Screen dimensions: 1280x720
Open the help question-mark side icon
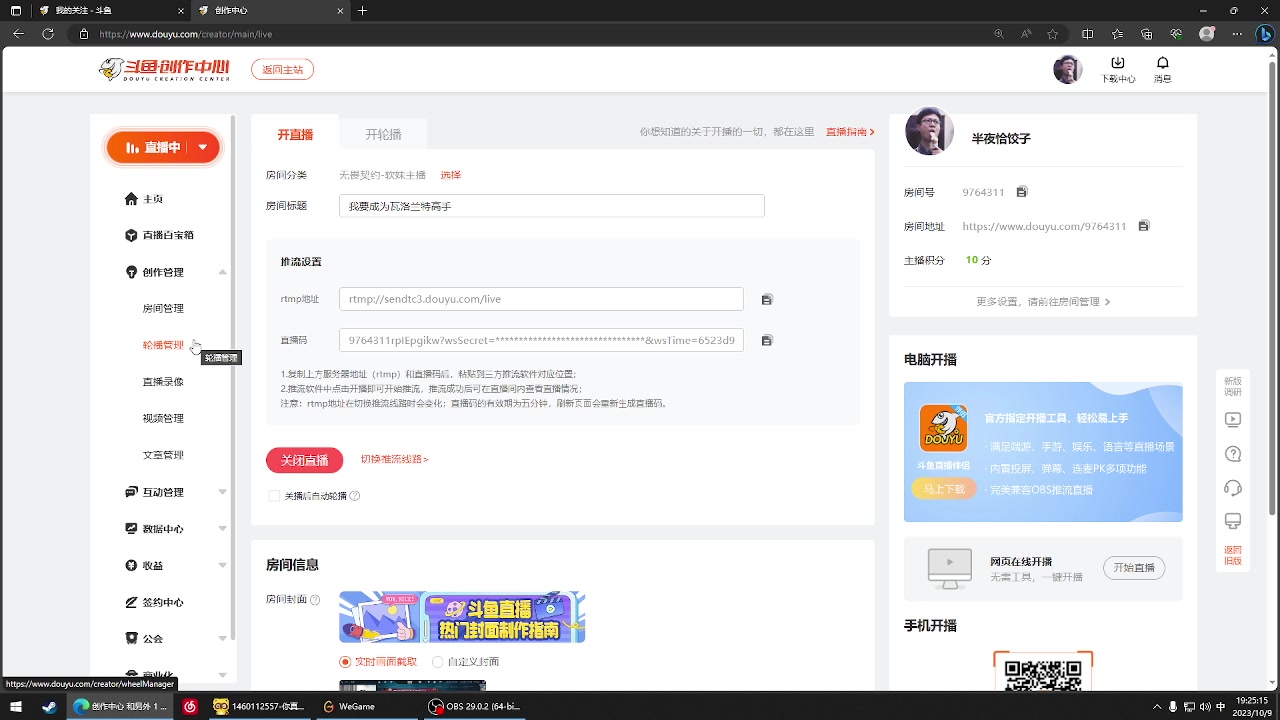1233,454
